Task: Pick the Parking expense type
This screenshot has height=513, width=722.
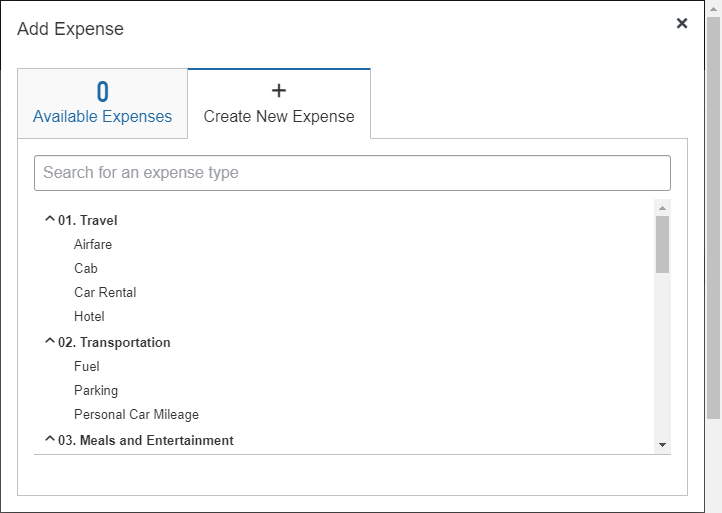Action: tap(96, 390)
